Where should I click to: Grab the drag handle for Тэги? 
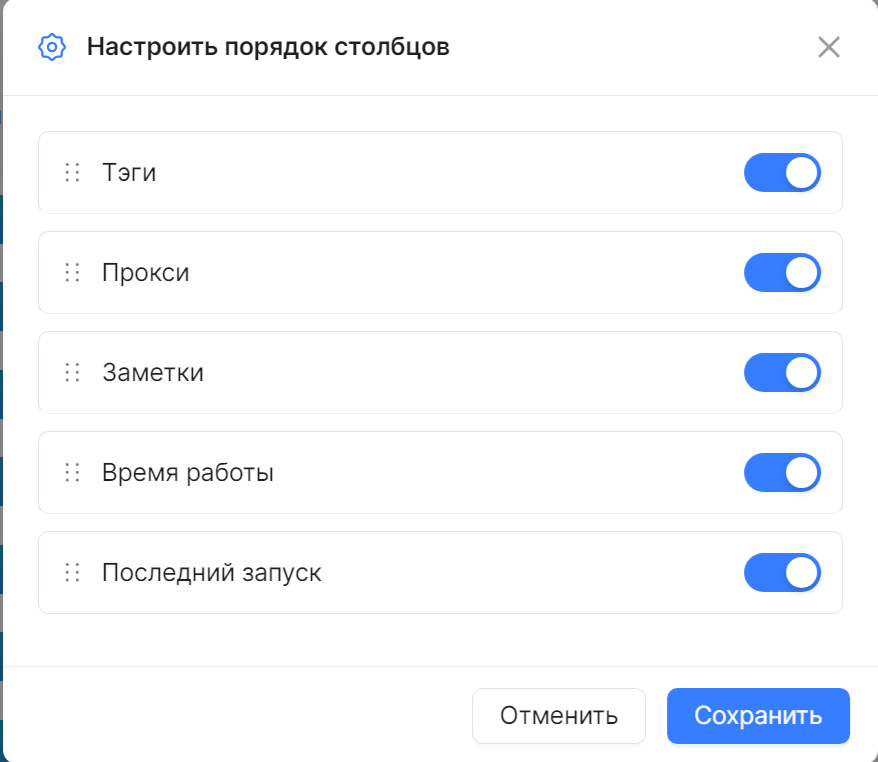(72, 172)
